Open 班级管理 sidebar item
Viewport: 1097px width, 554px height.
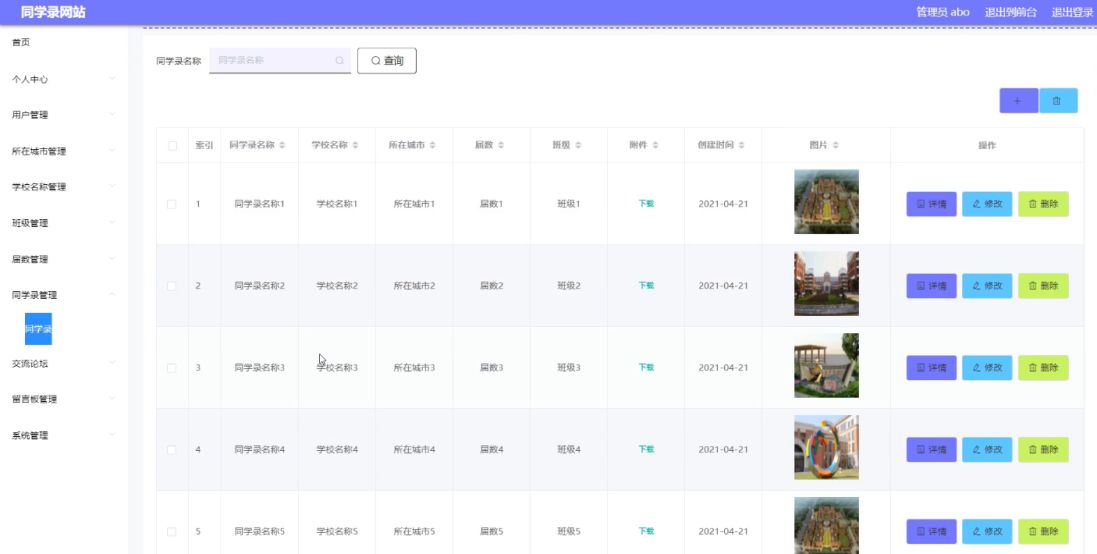pos(30,223)
